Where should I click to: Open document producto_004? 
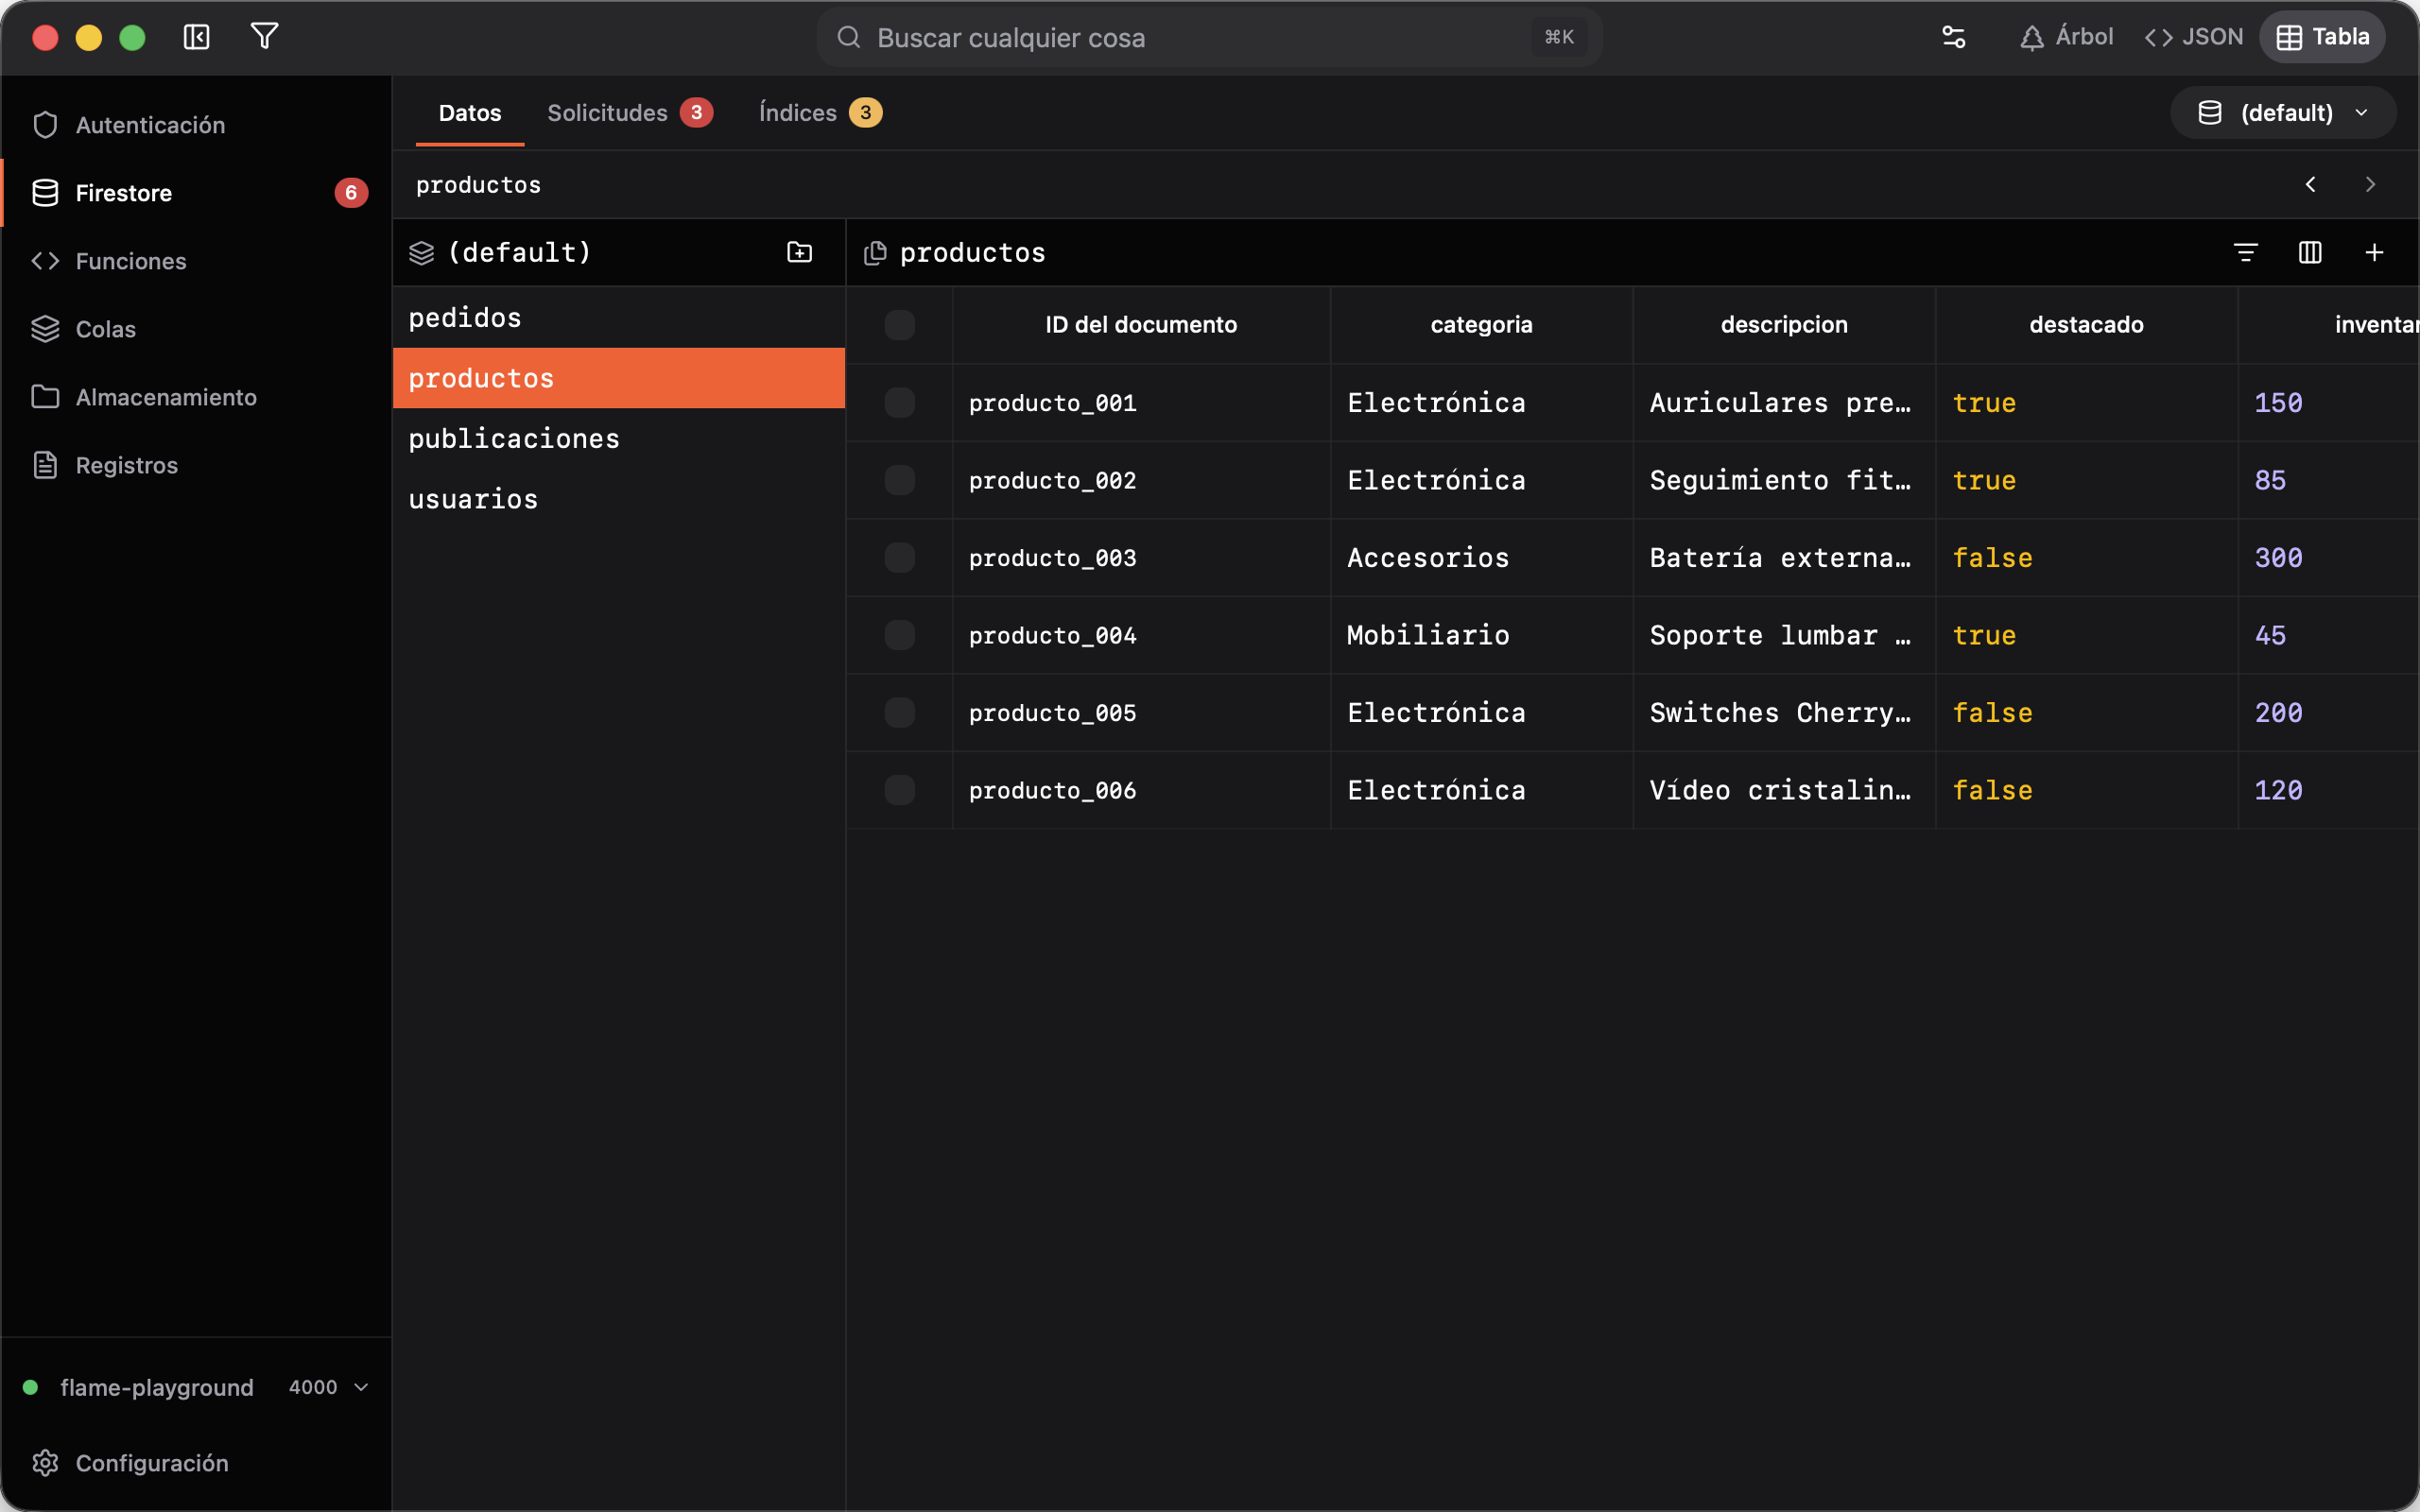click(x=1053, y=635)
